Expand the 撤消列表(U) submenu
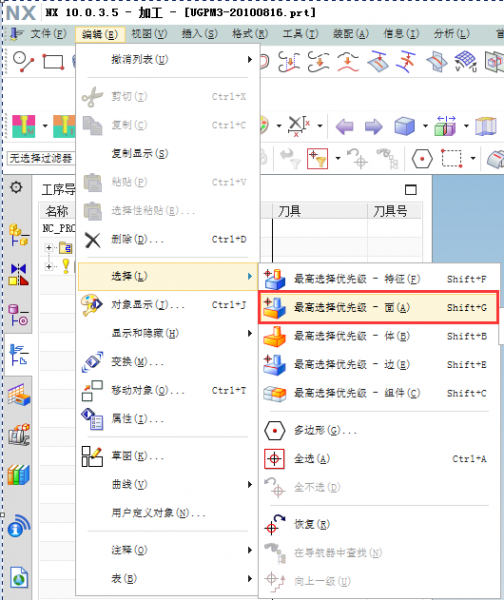This screenshot has height=600, width=504. tap(168, 59)
